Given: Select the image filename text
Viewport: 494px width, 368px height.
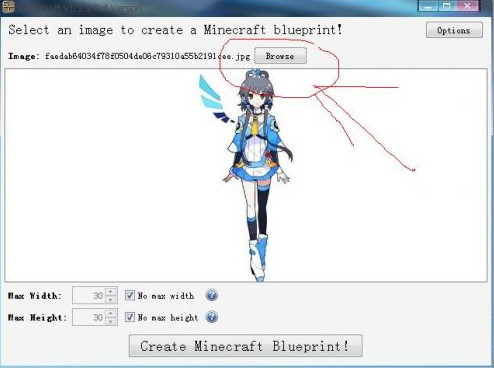Looking at the screenshot, I should click(147, 56).
